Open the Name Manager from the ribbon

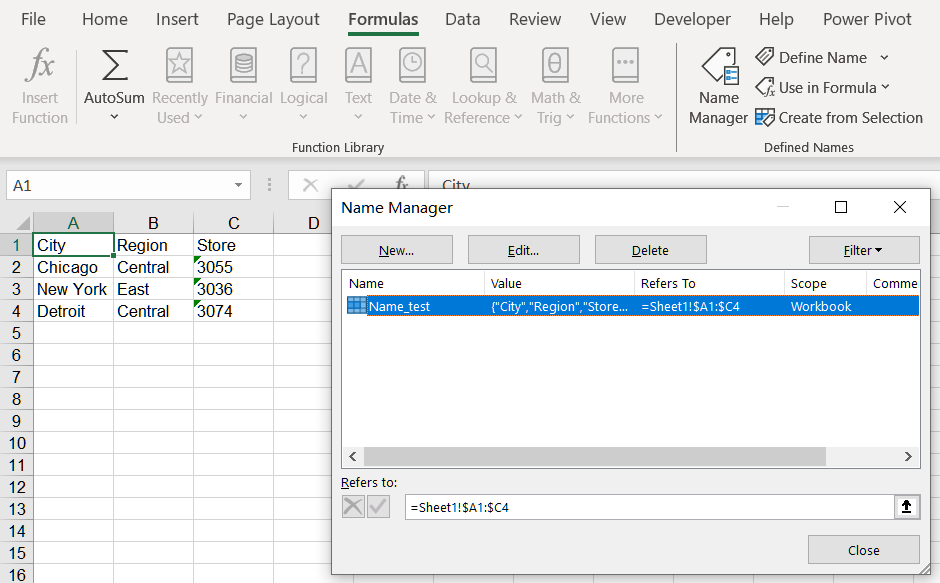tap(718, 87)
